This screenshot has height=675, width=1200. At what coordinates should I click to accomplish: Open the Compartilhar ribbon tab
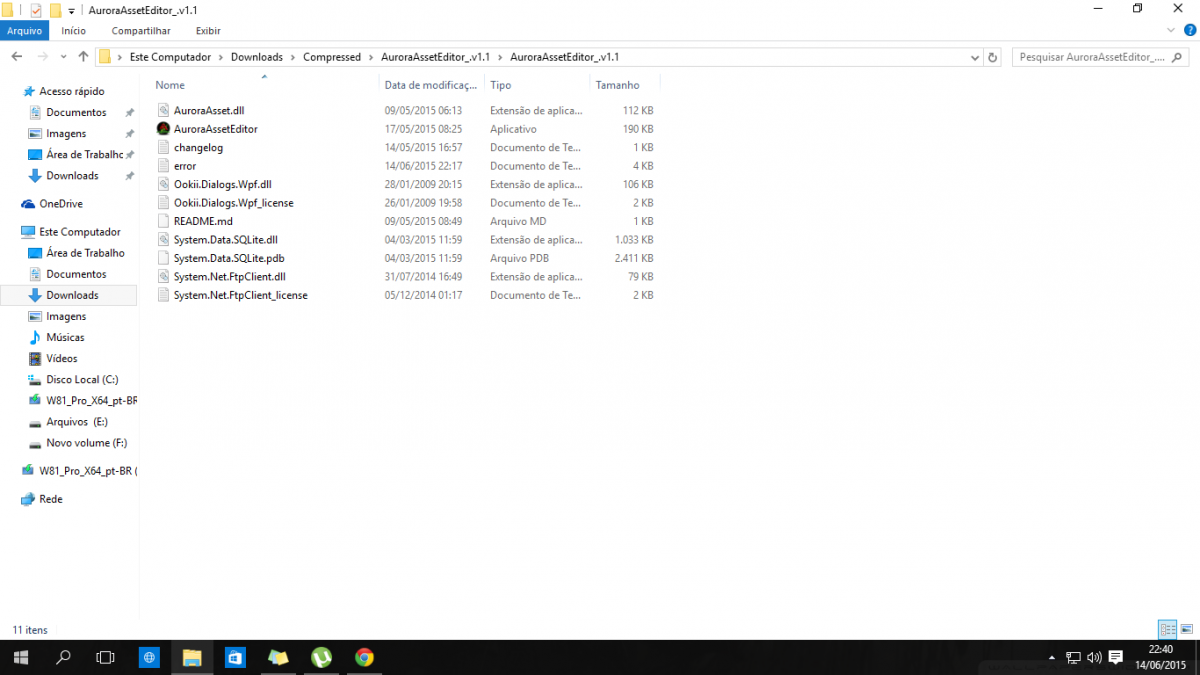(x=141, y=31)
